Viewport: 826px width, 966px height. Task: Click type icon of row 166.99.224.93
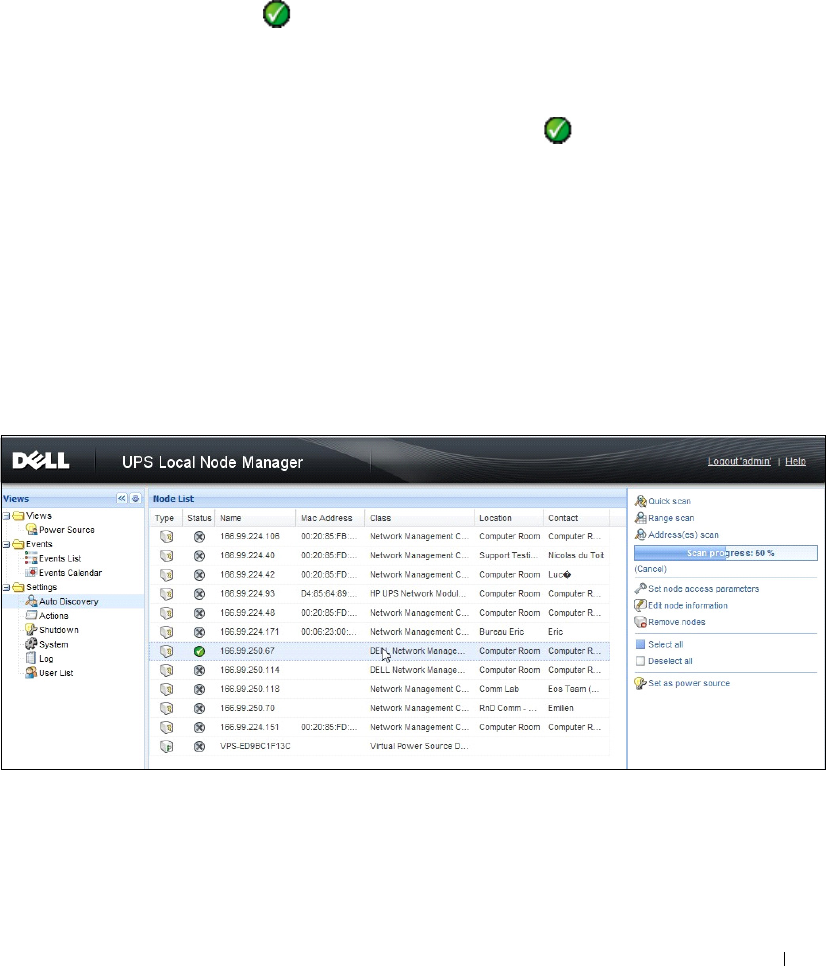coord(166,594)
